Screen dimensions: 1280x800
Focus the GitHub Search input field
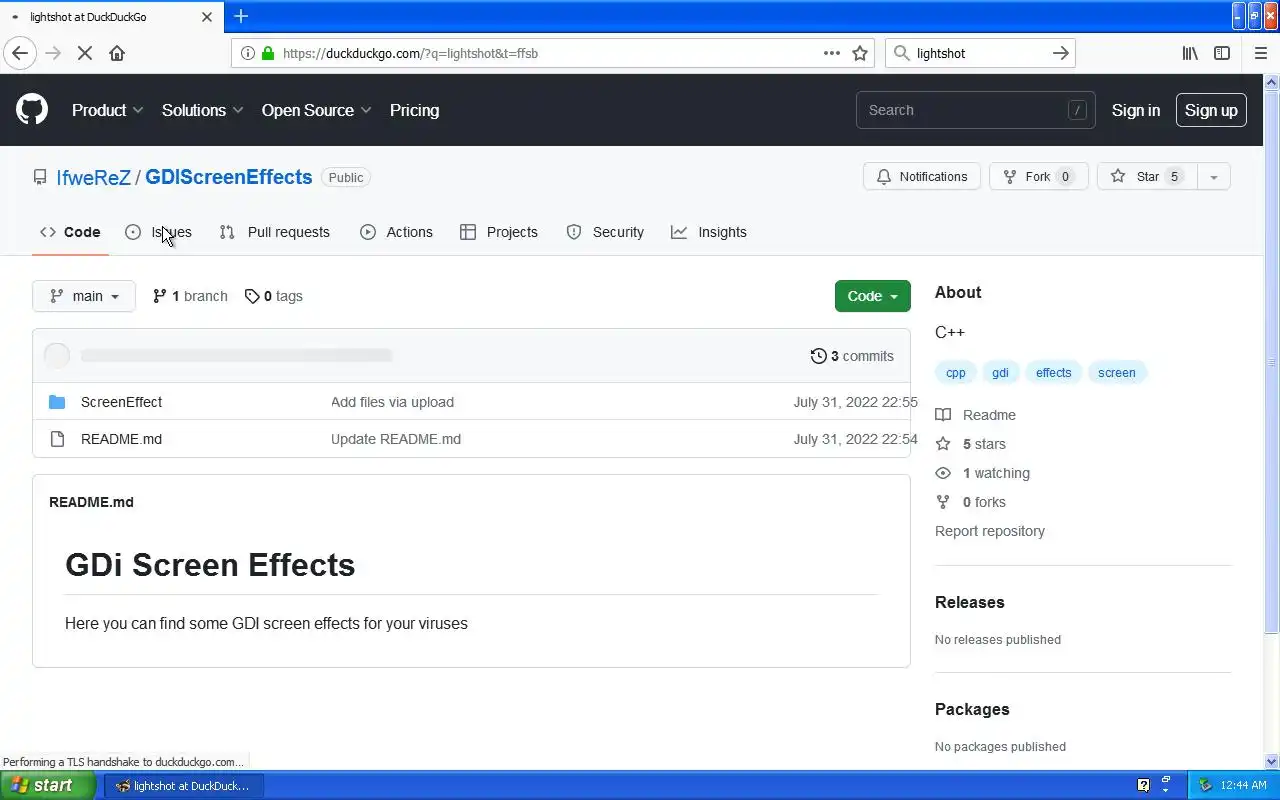click(975, 110)
